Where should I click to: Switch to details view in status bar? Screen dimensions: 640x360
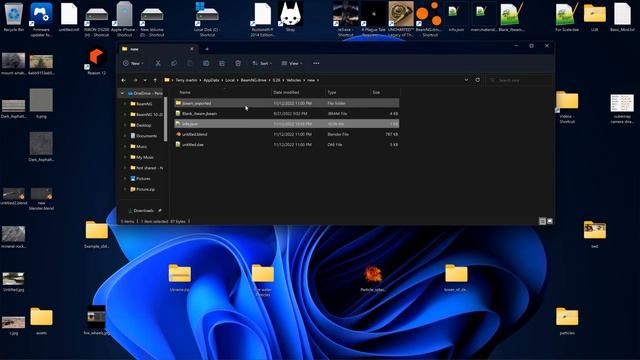coord(542,221)
